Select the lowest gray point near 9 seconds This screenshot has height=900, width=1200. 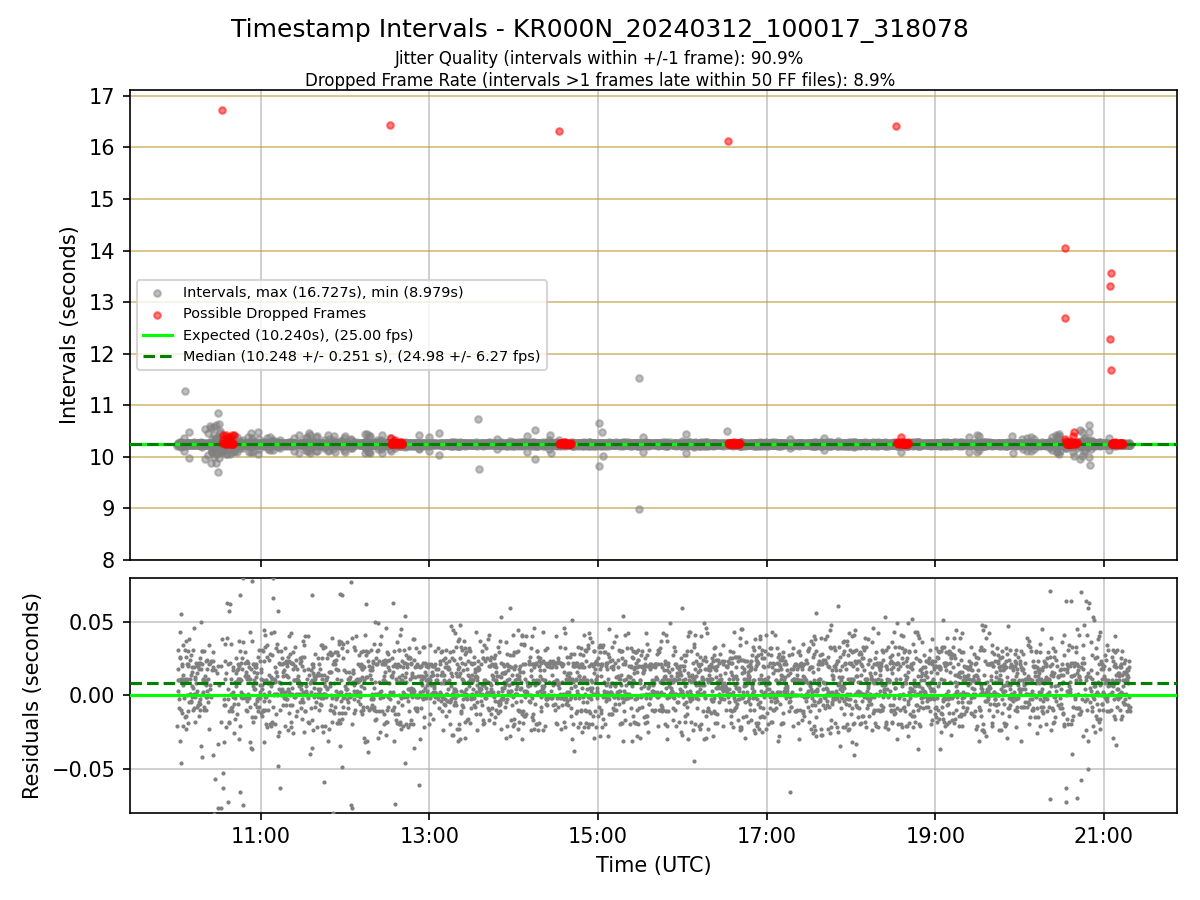[x=639, y=509]
